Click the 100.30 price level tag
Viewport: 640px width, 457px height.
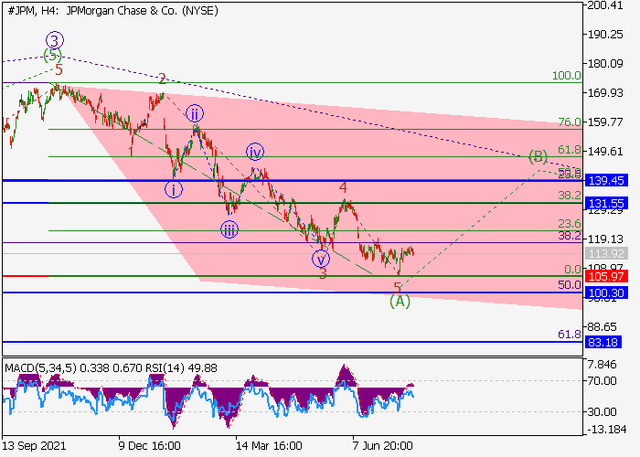[x=608, y=294]
